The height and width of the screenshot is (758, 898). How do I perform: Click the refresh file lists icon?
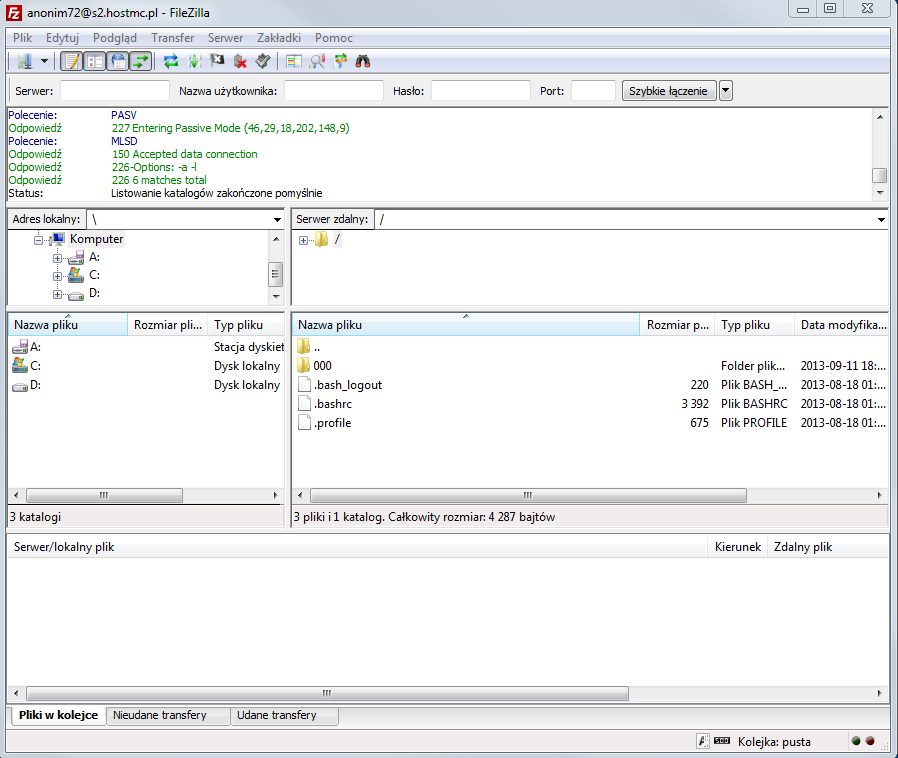pos(171,61)
